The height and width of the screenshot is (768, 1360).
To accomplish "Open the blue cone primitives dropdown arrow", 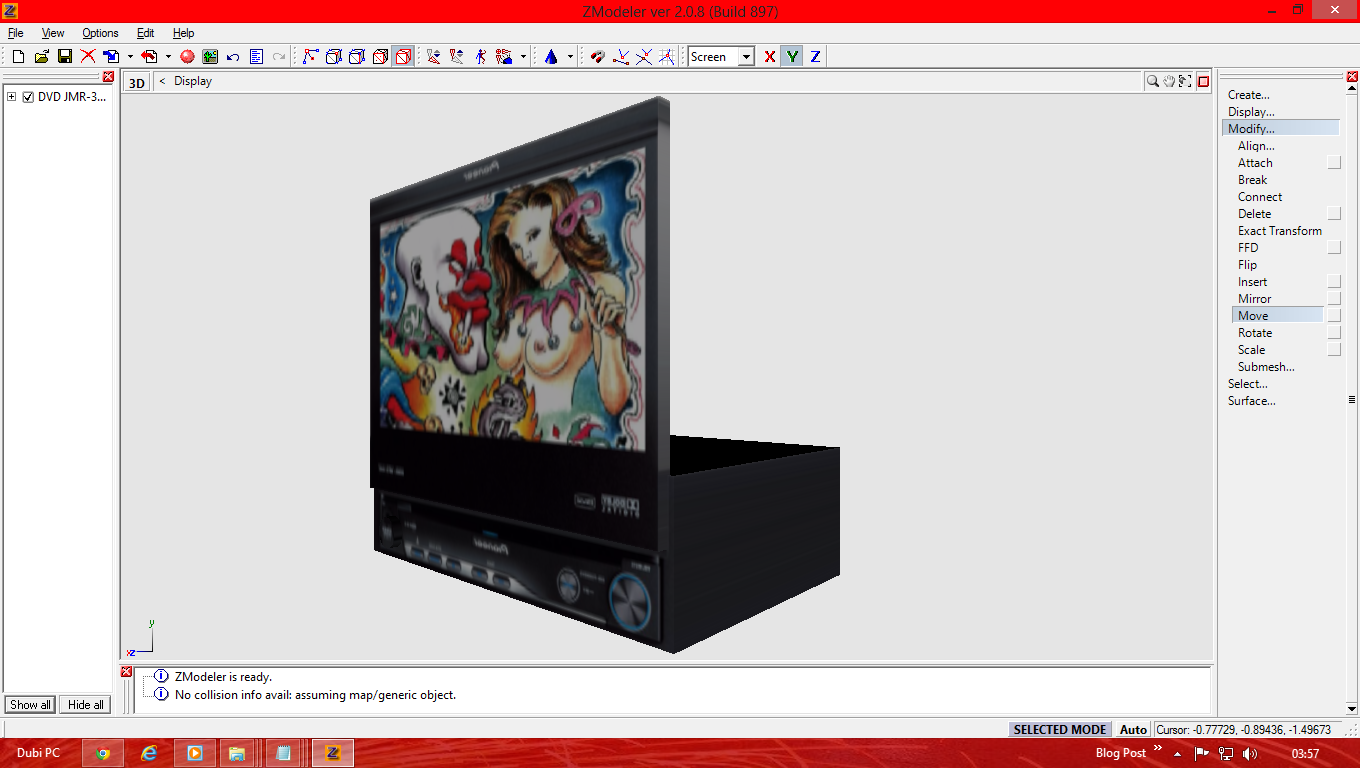I will (x=570, y=57).
